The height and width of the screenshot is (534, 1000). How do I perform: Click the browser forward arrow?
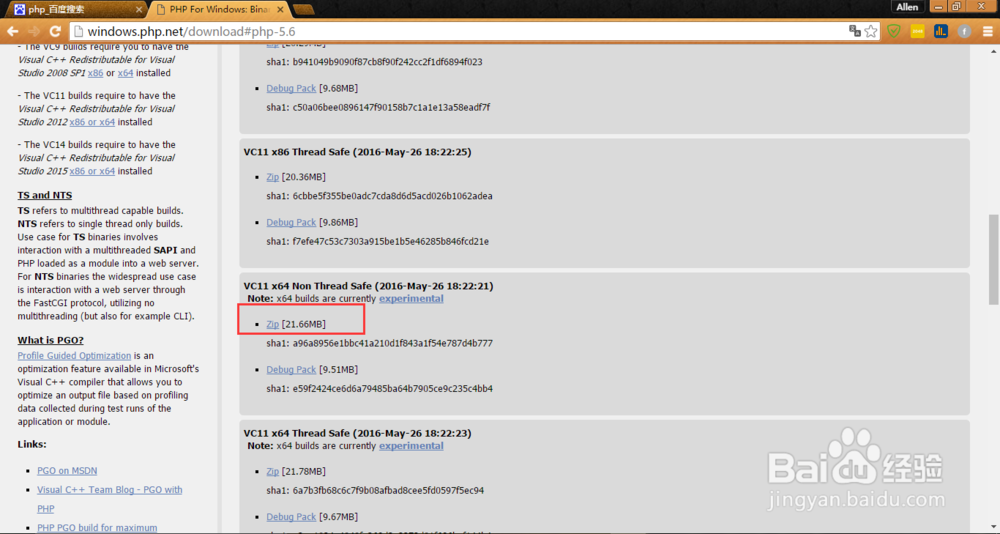click(34, 31)
